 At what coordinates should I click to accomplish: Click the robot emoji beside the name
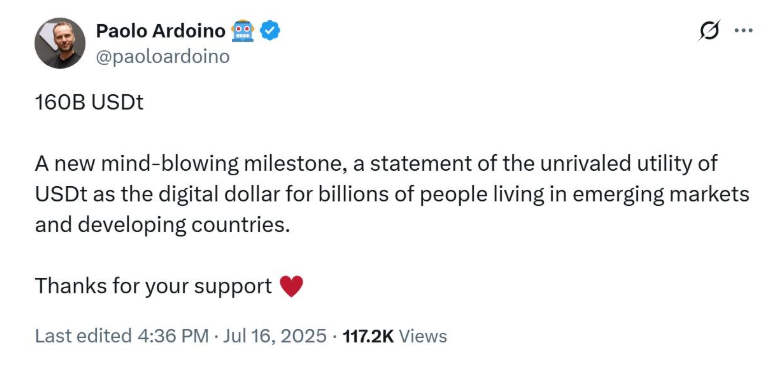243,31
